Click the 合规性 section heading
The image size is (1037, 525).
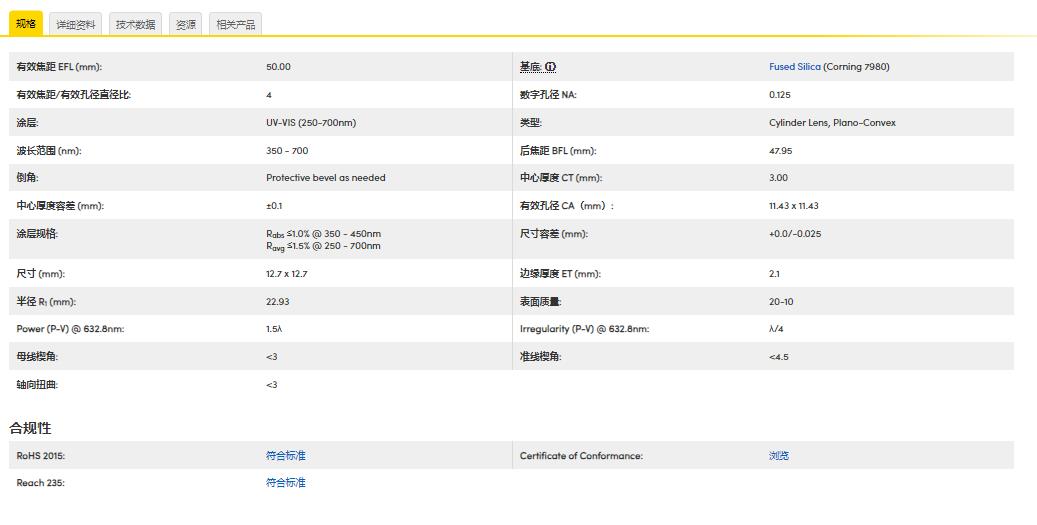[30, 428]
